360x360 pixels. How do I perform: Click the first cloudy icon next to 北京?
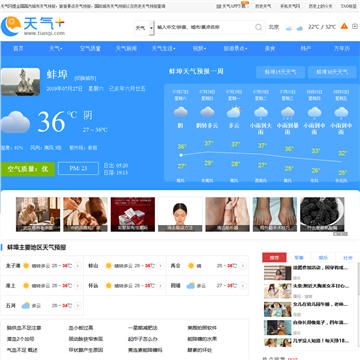tap(289, 28)
